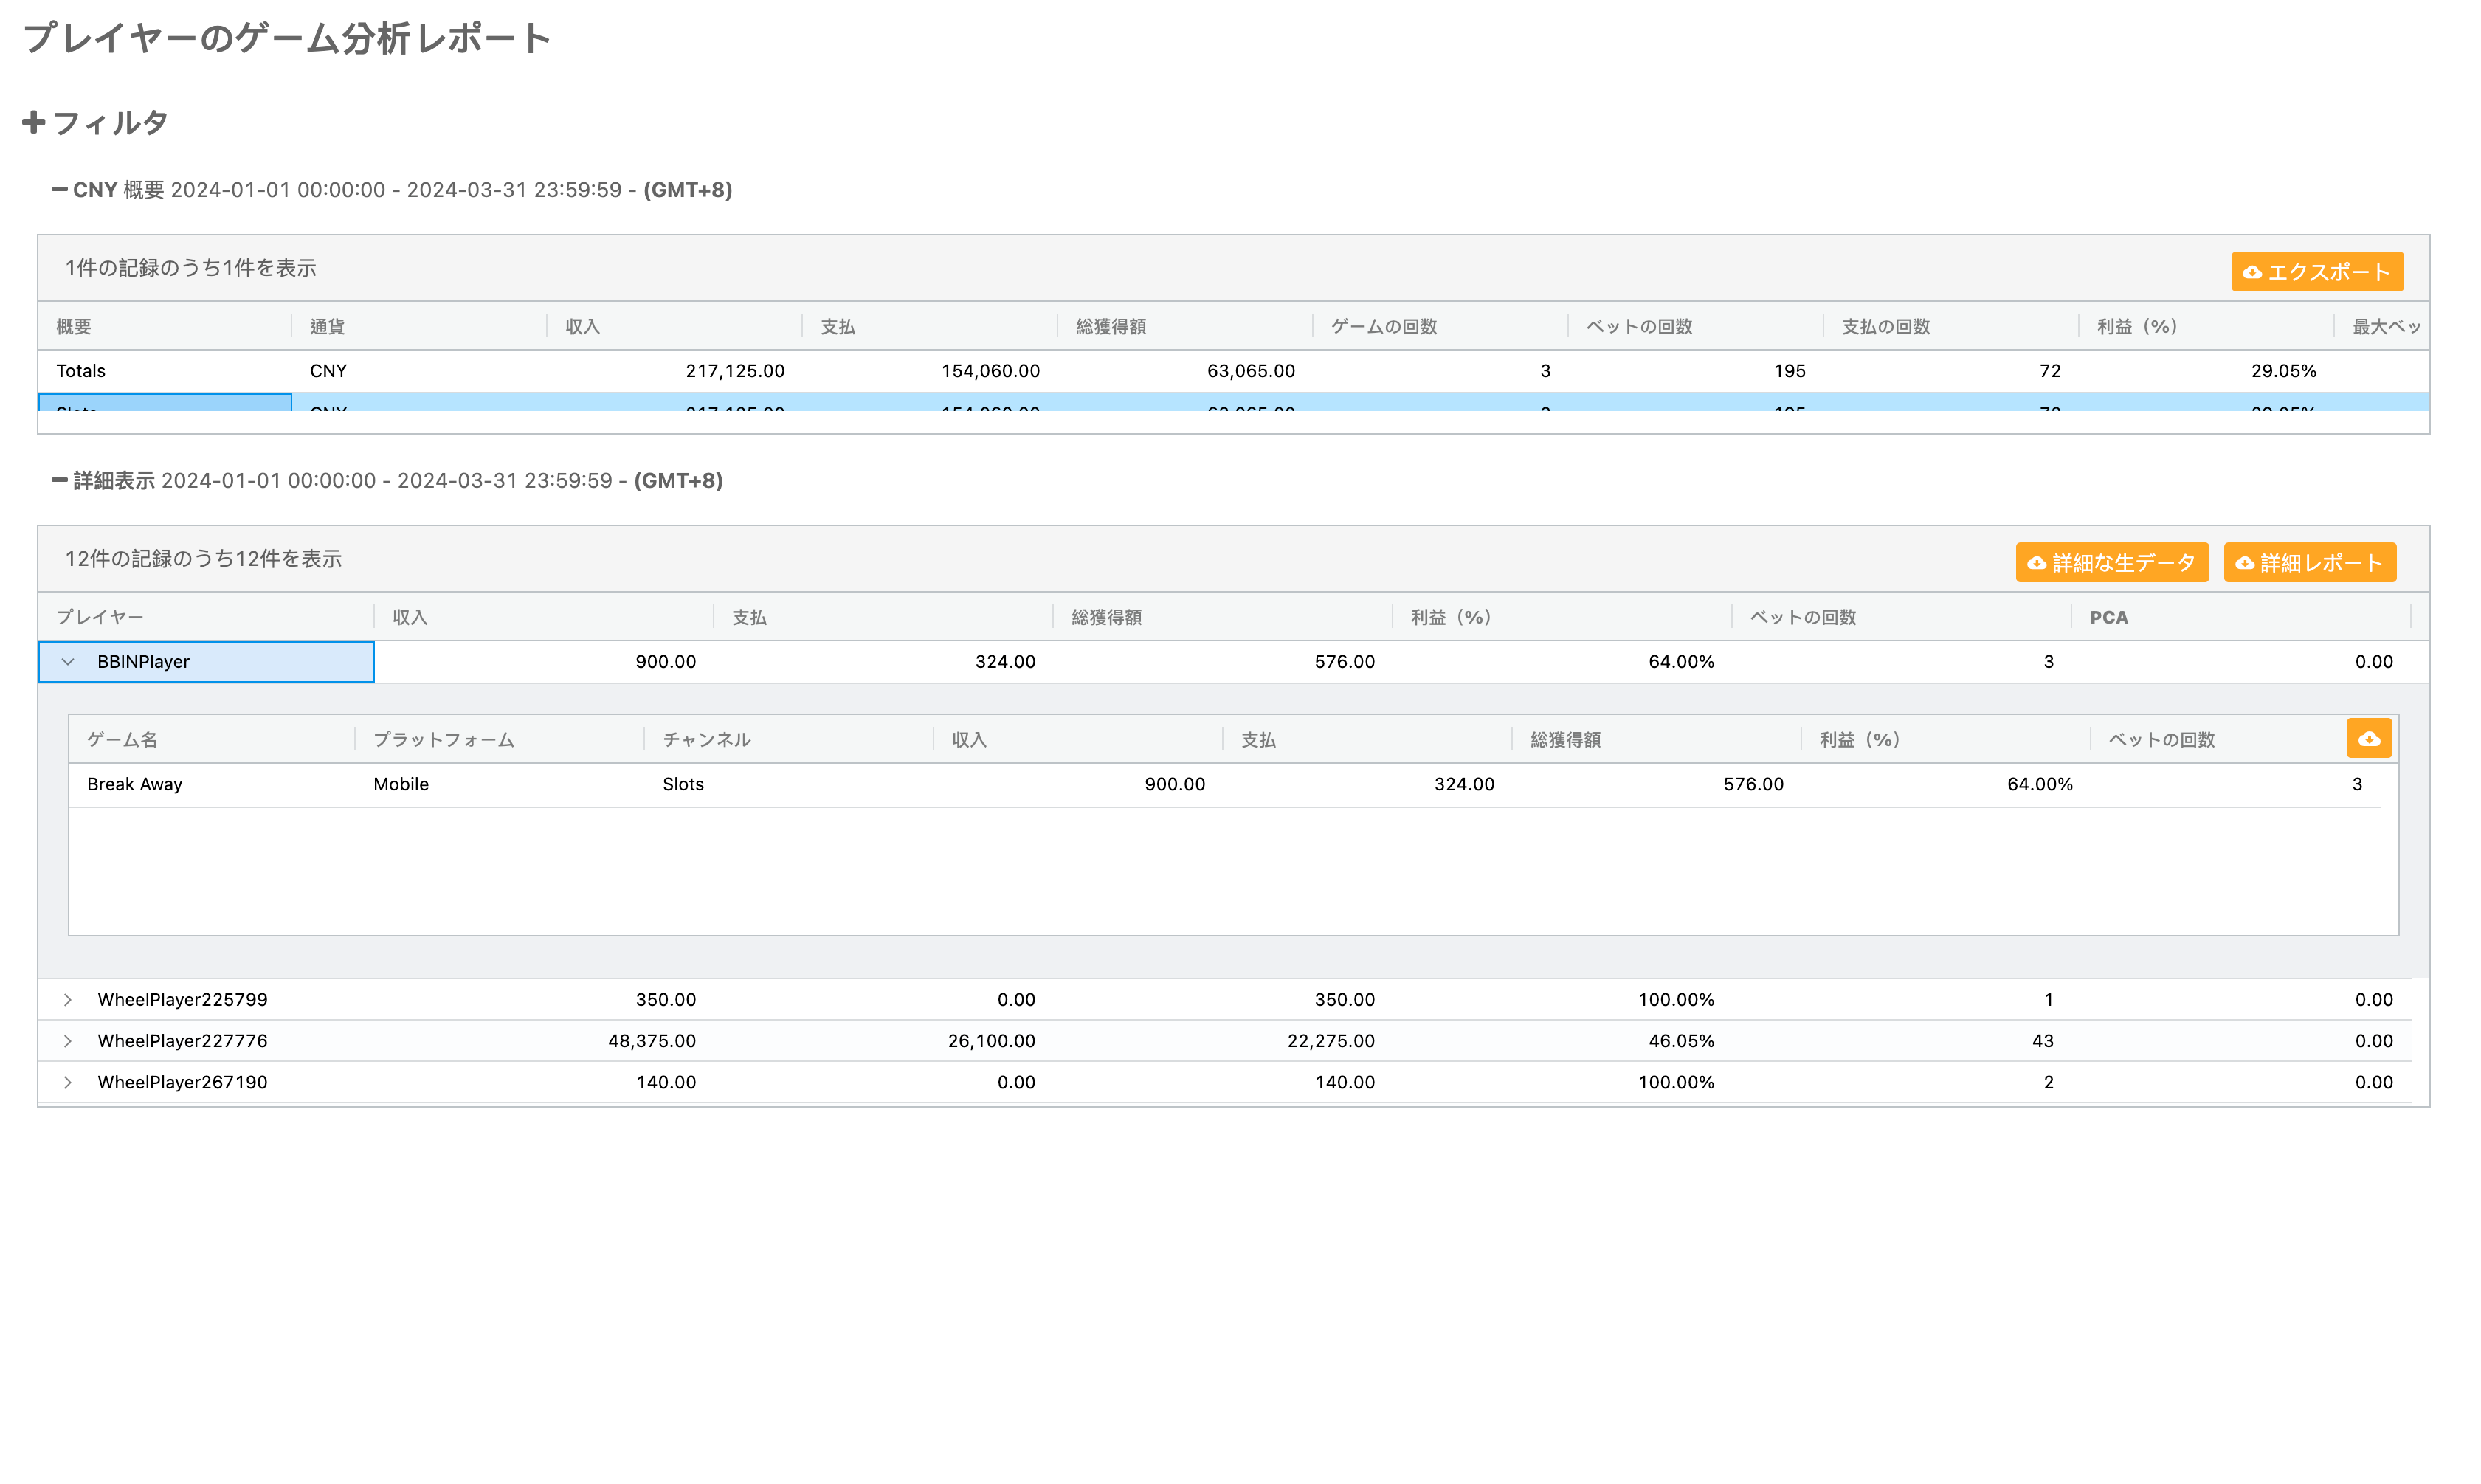Select the Totals row in the summary table

(x=81, y=371)
